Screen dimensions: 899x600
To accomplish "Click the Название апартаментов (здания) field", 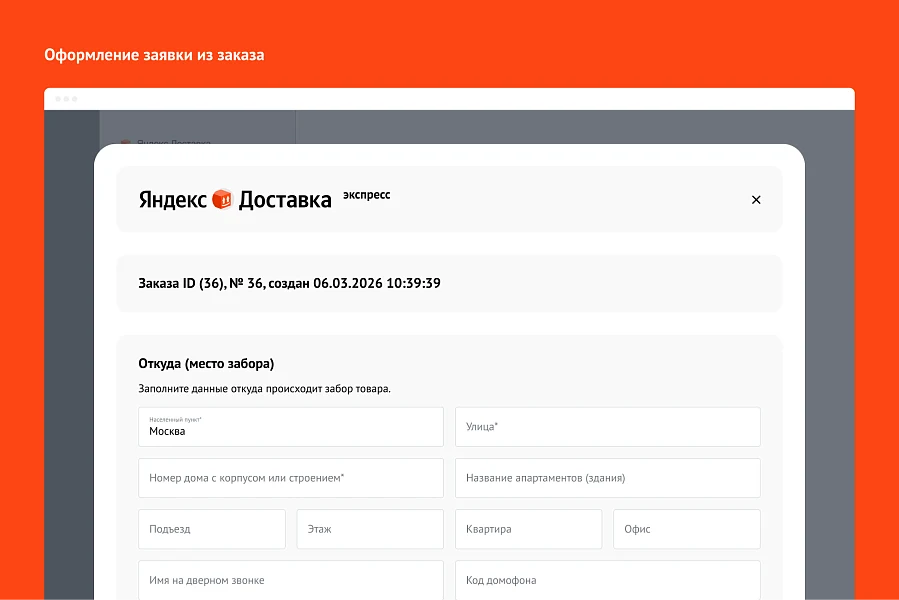I will pyautogui.click(x=608, y=478).
